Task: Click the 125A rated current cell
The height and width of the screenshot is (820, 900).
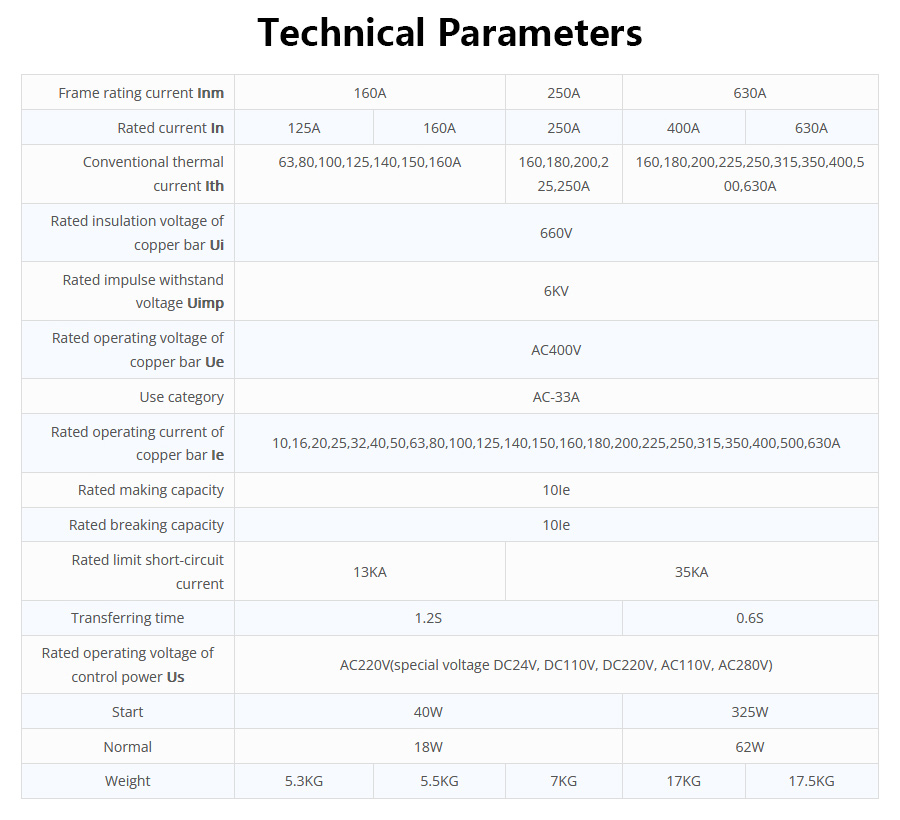Action: pos(304,128)
